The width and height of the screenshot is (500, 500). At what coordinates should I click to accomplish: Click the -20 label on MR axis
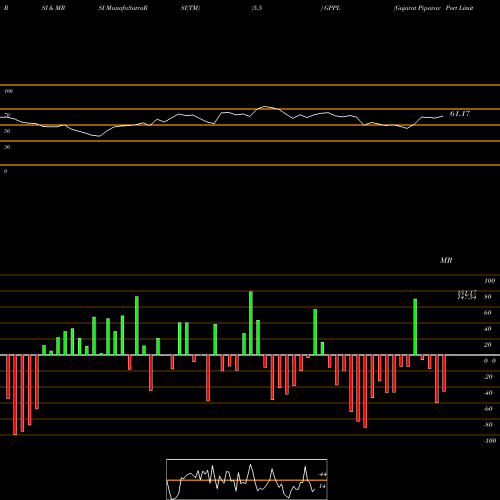488,377
